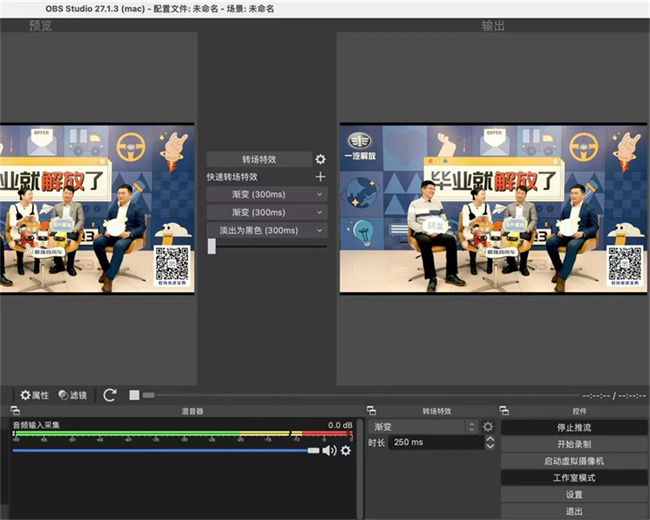The image size is (650, 520).
Task: Add a quick transition with plus icon
Action: [320, 177]
